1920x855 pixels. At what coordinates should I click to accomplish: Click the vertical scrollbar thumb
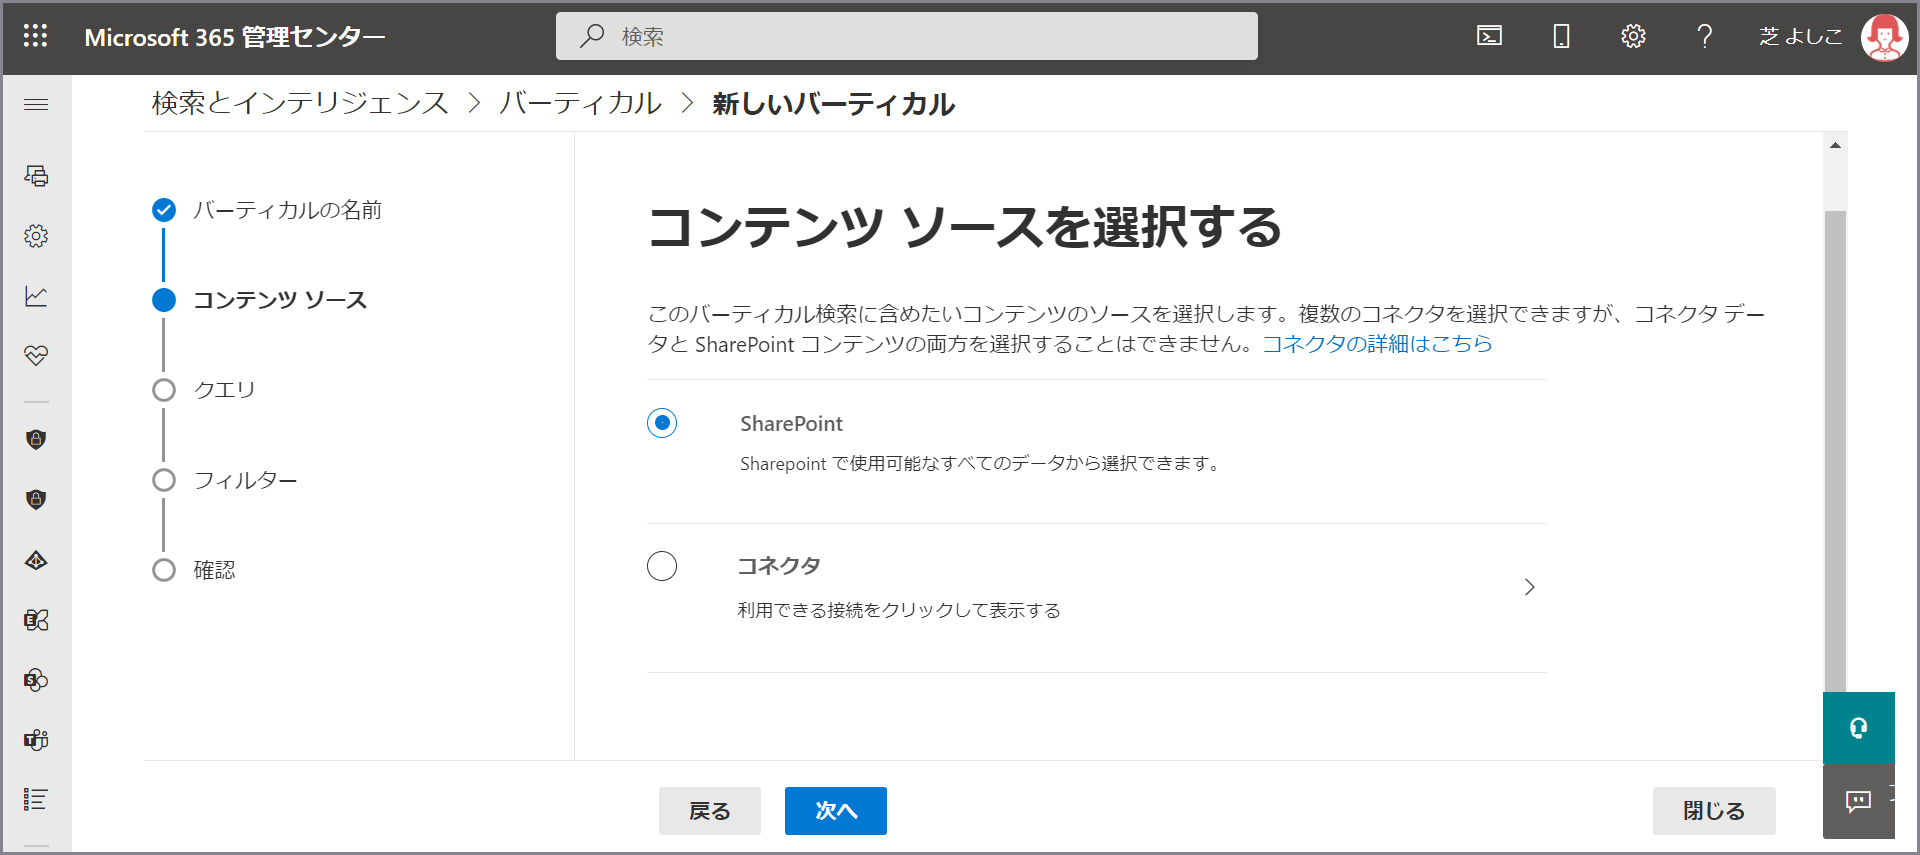[x=1835, y=450]
